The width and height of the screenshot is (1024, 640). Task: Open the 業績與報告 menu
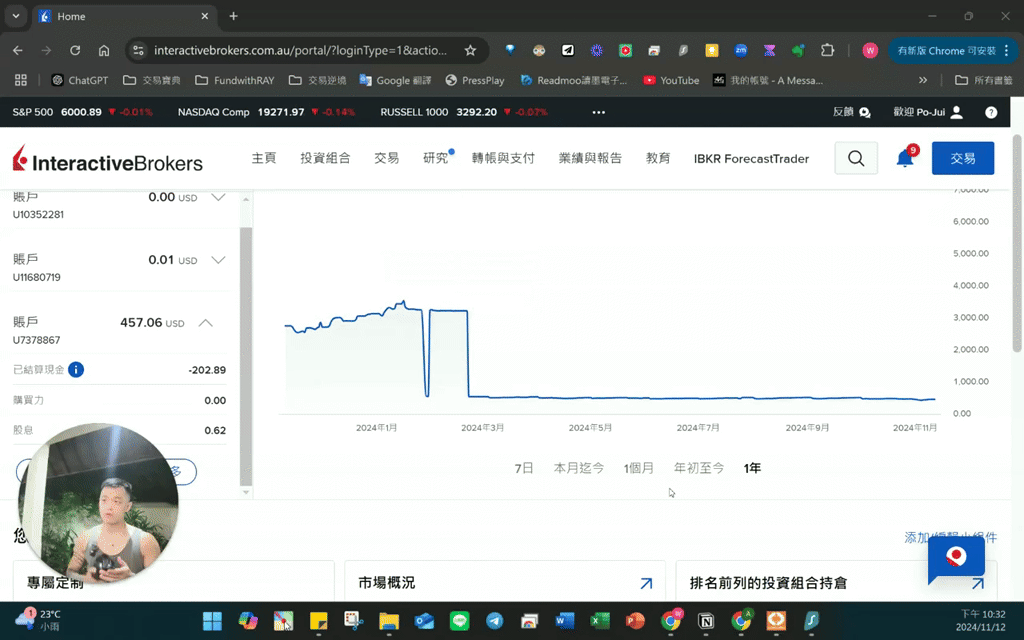coord(590,158)
